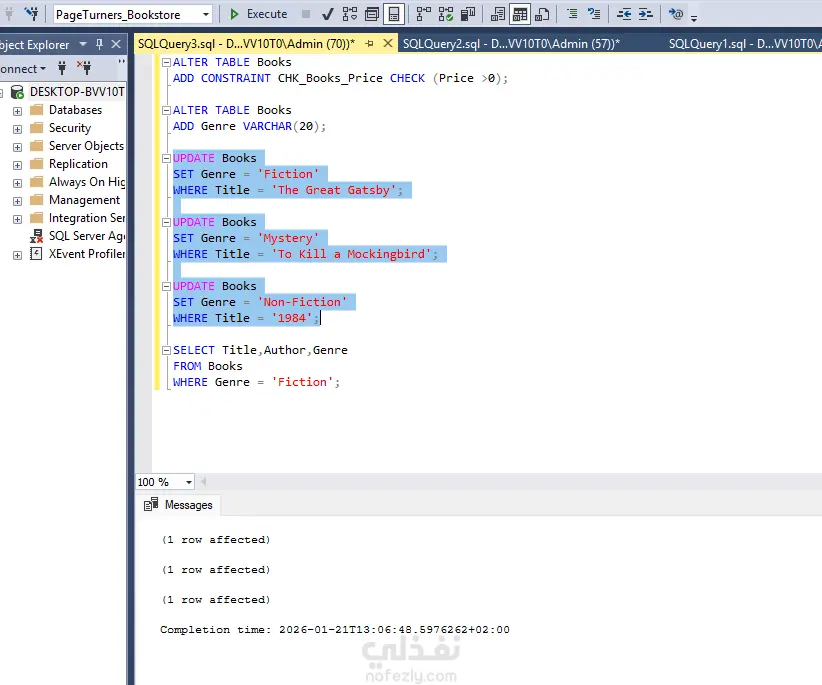
Task: Select the DESKTOP-BVV10T server node
Action: (x=77, y=92)
